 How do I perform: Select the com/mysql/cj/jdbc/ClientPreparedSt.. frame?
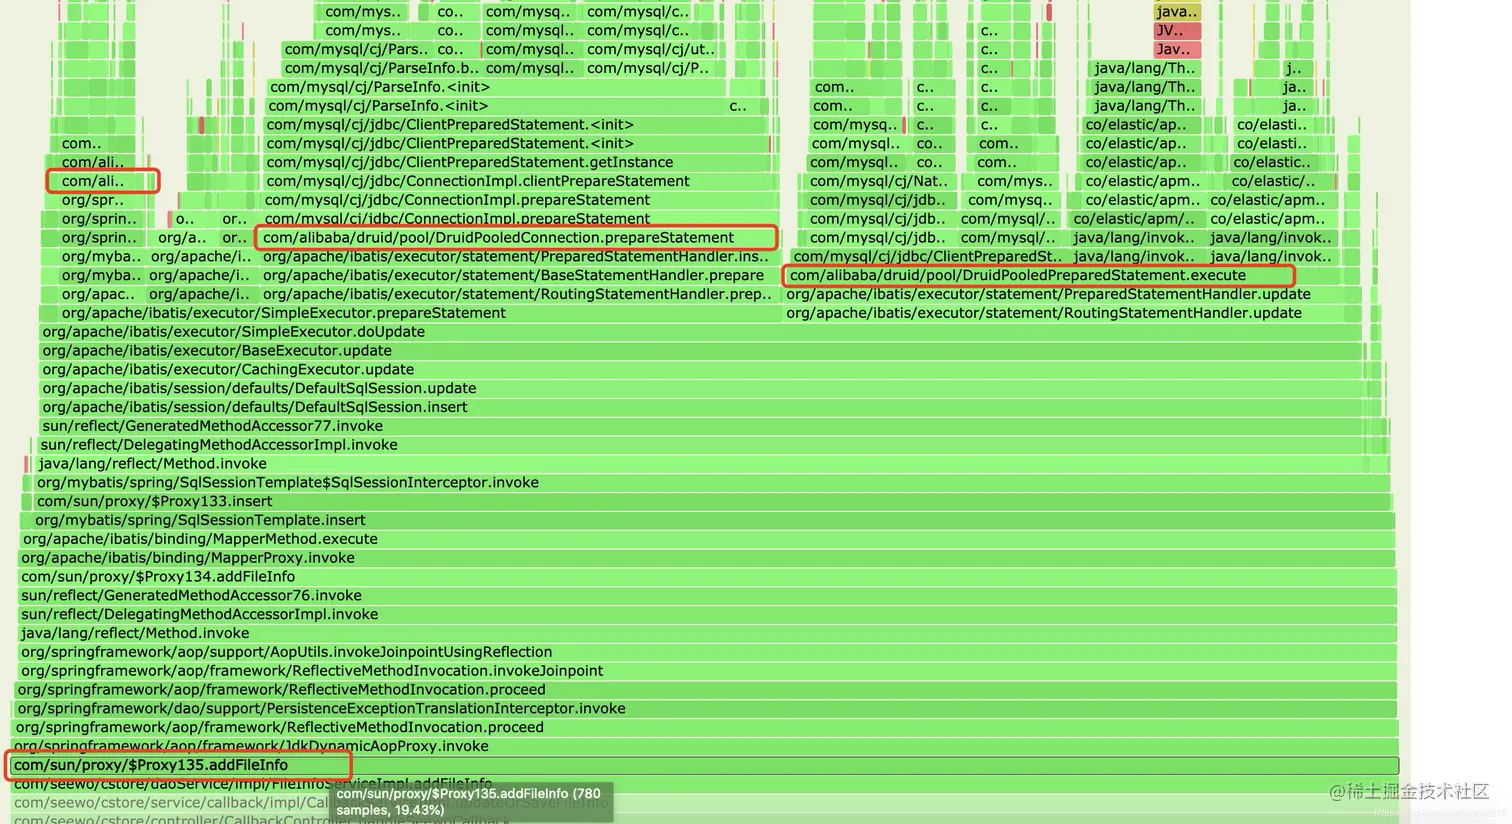(928, 257)
